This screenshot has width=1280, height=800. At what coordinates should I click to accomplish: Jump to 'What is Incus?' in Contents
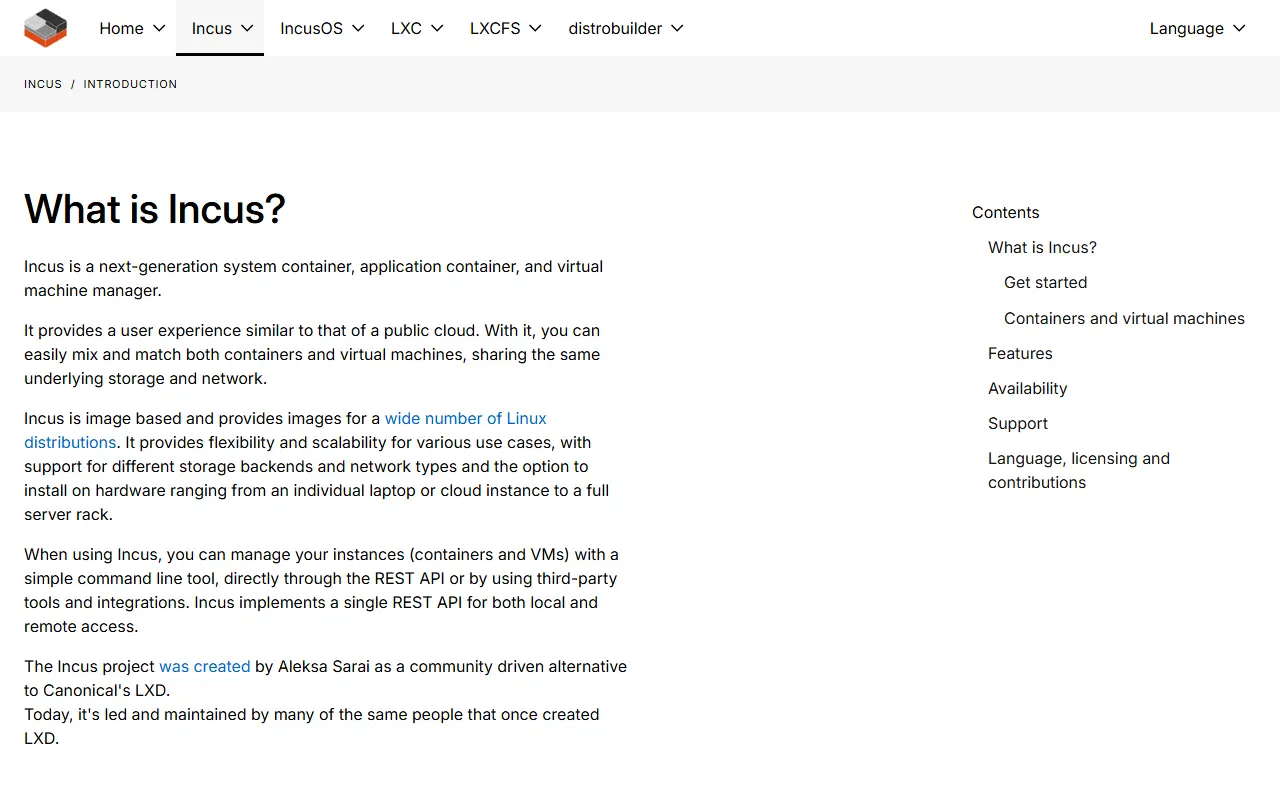pyautogui.click(x=1042, y=247)
